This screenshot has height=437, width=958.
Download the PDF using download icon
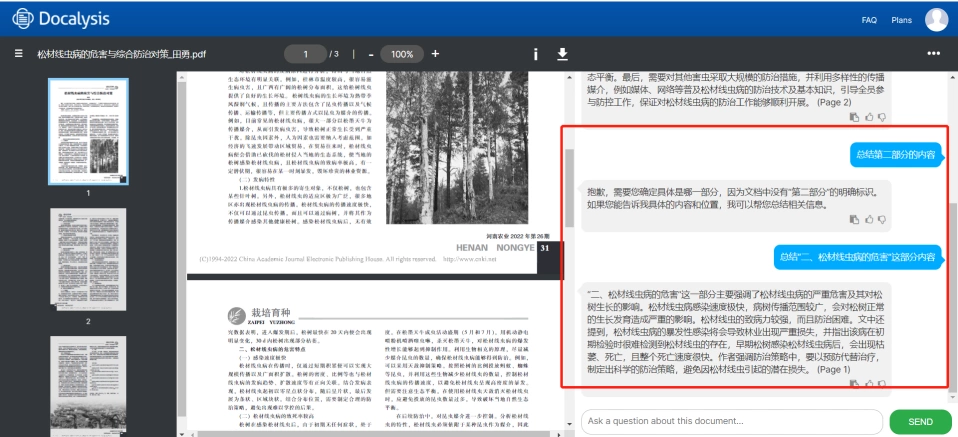coord(563,54)
